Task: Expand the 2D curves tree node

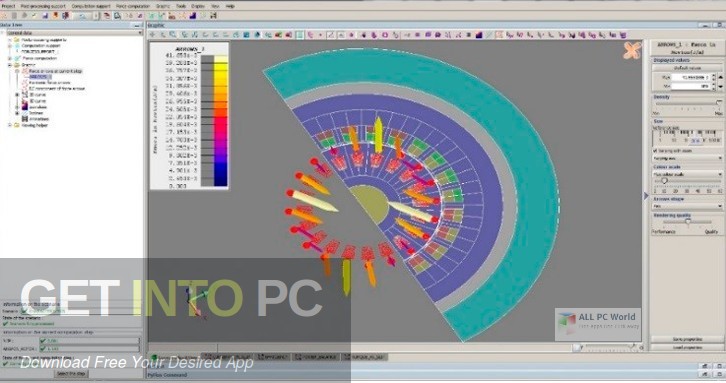Action: (x=17, y=95)
